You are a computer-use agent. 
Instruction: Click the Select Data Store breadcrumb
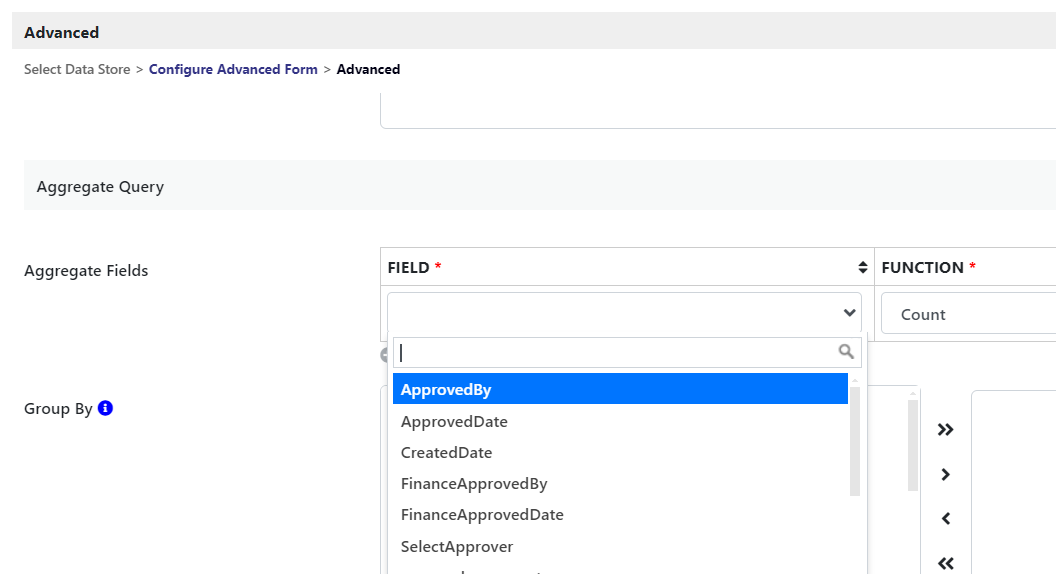(x=77, y=69)
